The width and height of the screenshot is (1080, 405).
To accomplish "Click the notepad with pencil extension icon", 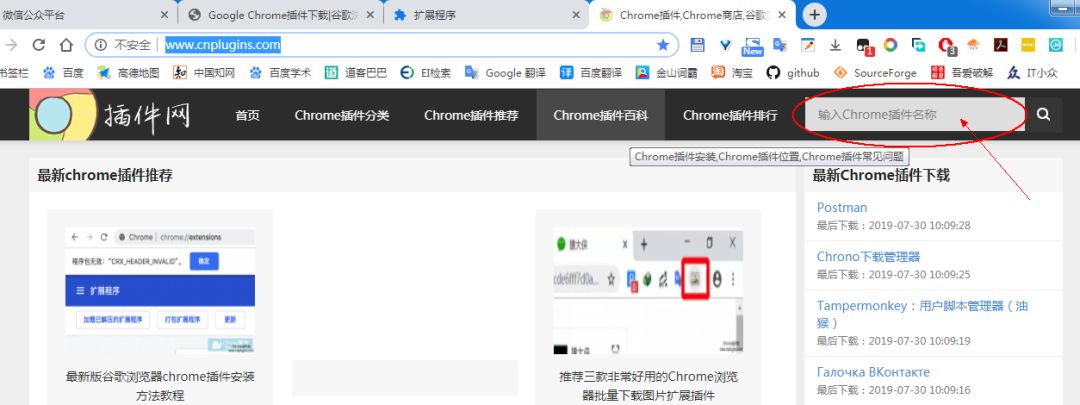I will [807, 45].
